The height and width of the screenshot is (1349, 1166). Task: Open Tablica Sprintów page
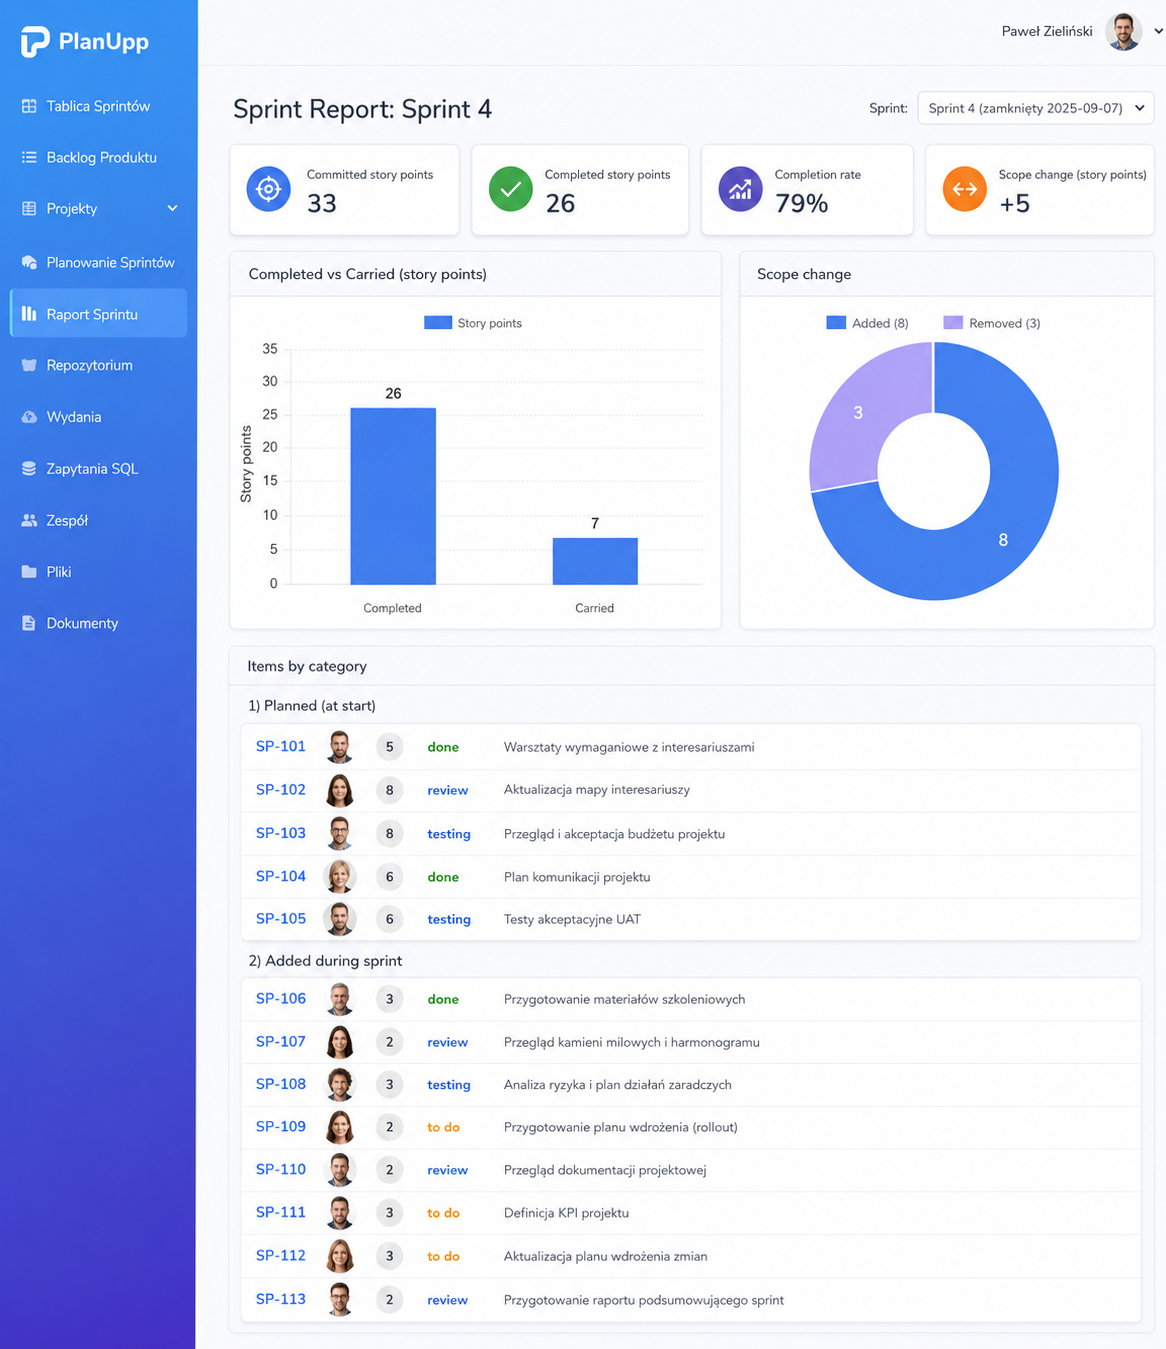point(98,106)
